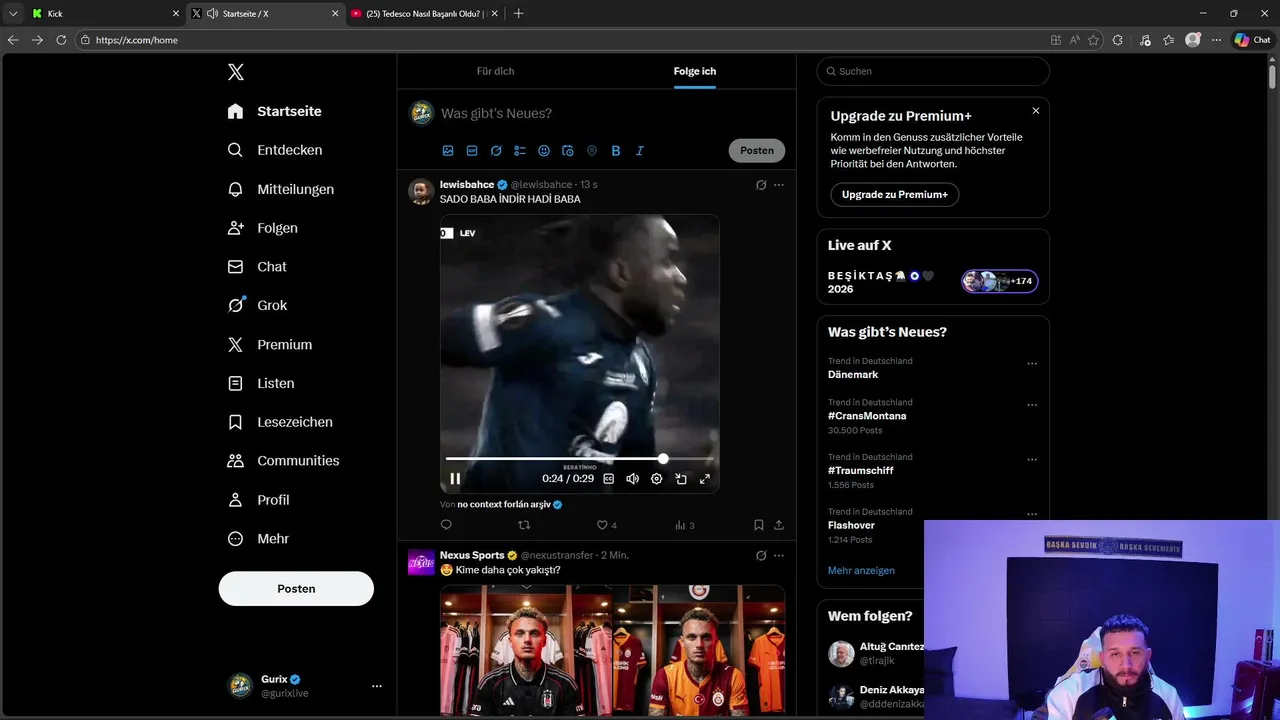This screenshot has width=1280, height=720.
Task: Open more options on lewisbahce post
Action: [x=779, y=185]
